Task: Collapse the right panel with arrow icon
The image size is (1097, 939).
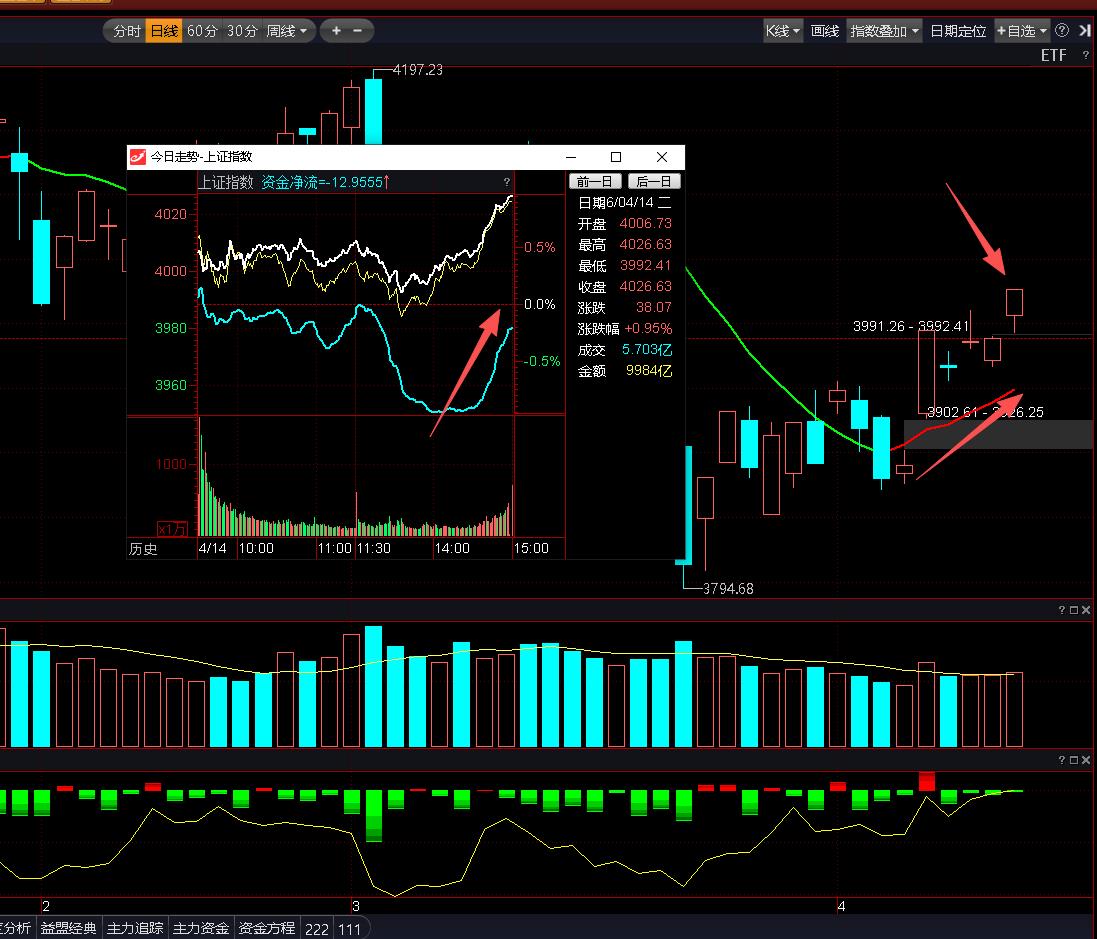Action: (1085, 31)
